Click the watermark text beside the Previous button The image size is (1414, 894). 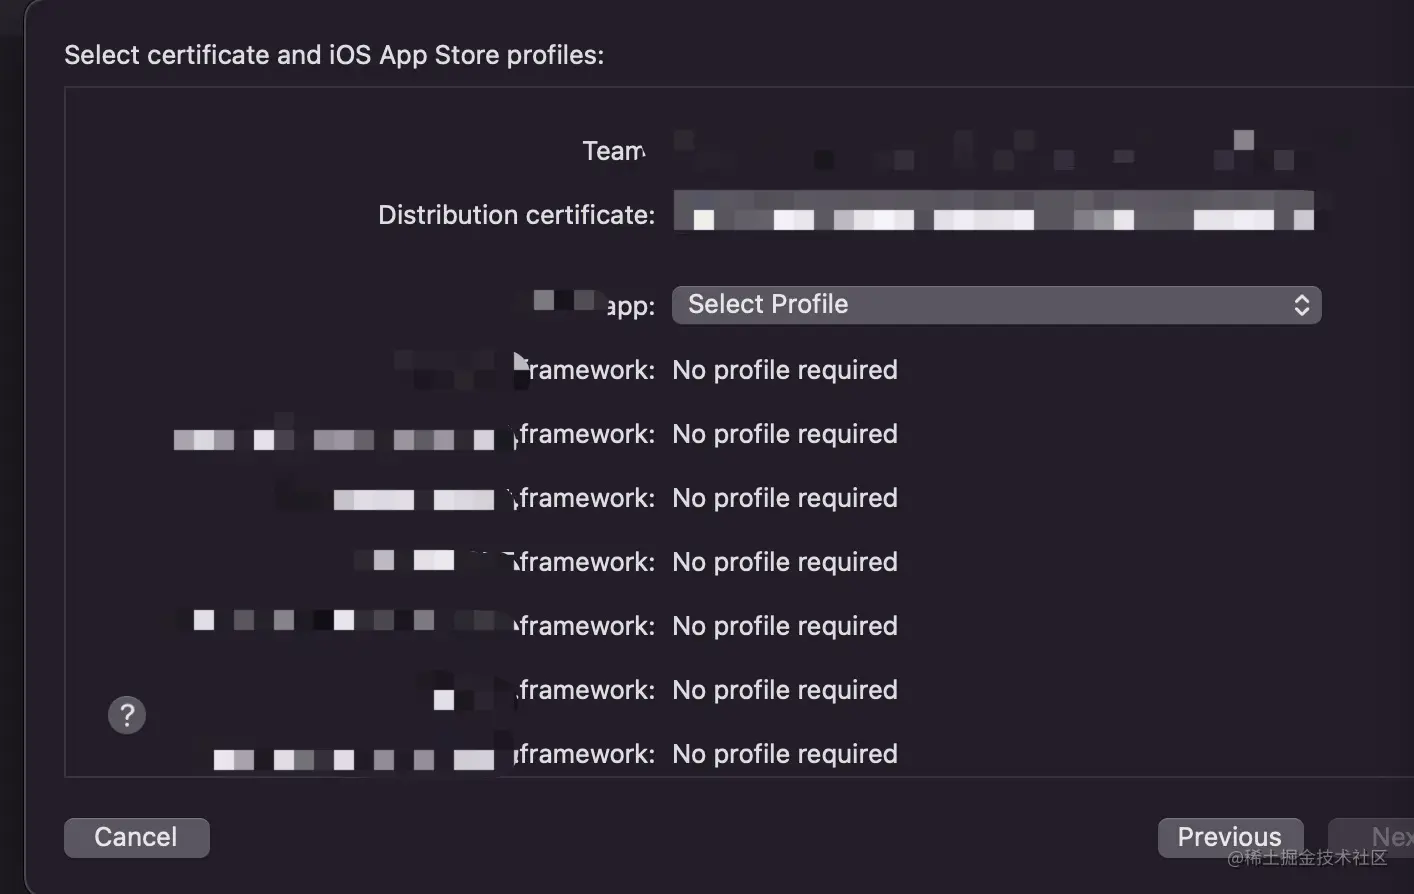(x=1307, y=858)
